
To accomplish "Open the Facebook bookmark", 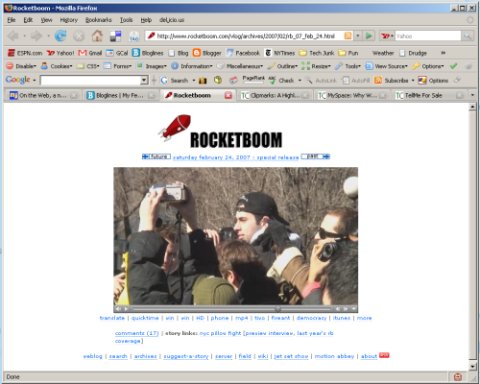I will pos(243,53).
